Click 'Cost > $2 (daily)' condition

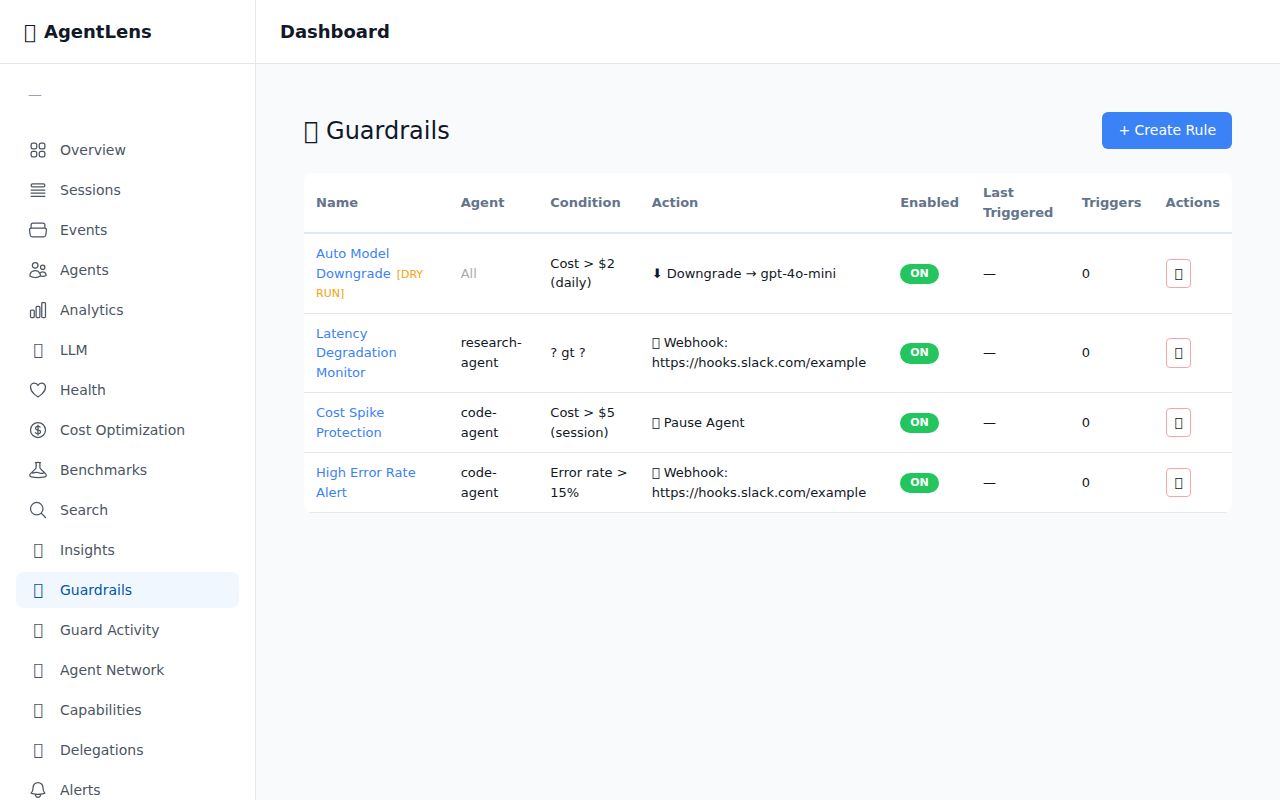pos(582,273)
